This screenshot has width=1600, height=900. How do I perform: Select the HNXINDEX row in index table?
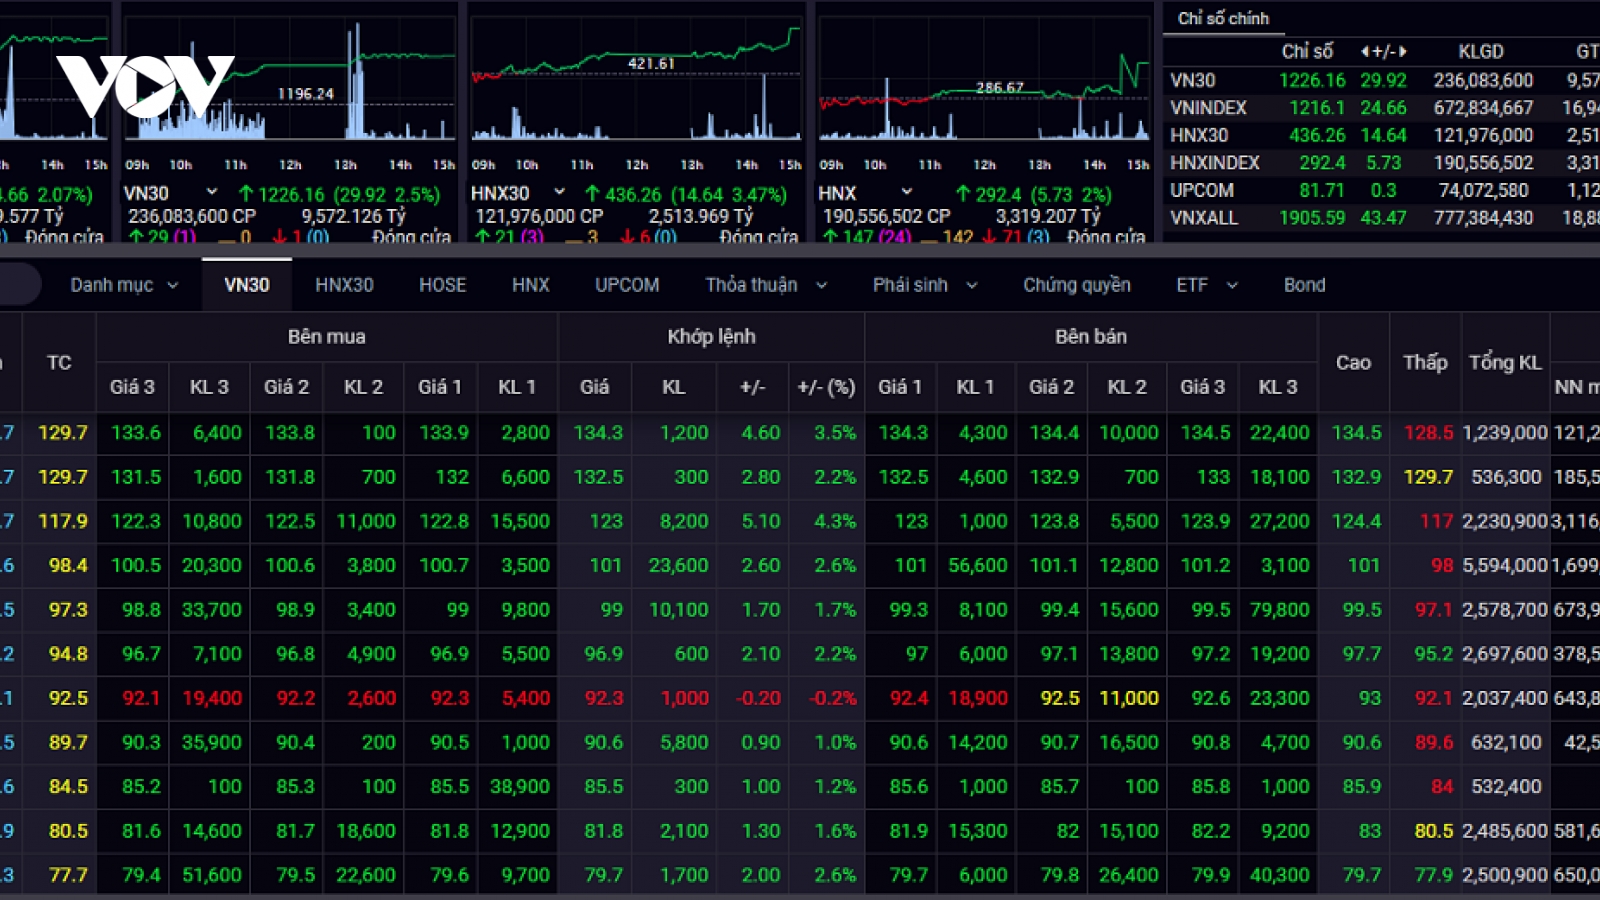click(1384, 162)
